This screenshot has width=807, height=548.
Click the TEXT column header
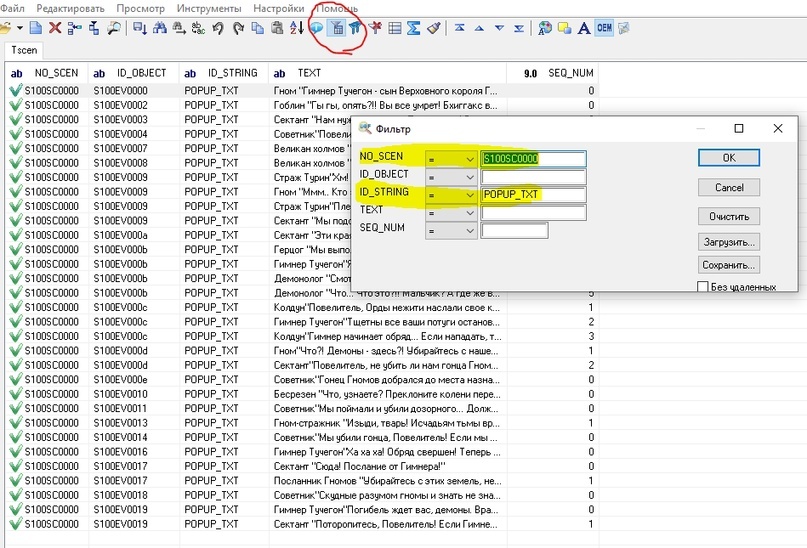pyautogui.click(x=309, y=73)
